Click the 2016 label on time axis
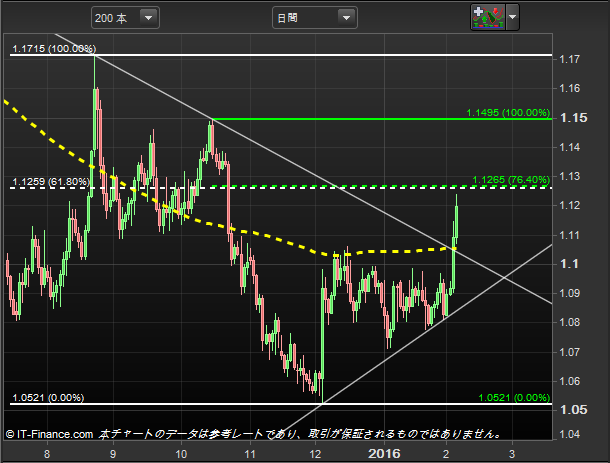The height and width of the screenshot is (463, 610). (x=384, y=454)
